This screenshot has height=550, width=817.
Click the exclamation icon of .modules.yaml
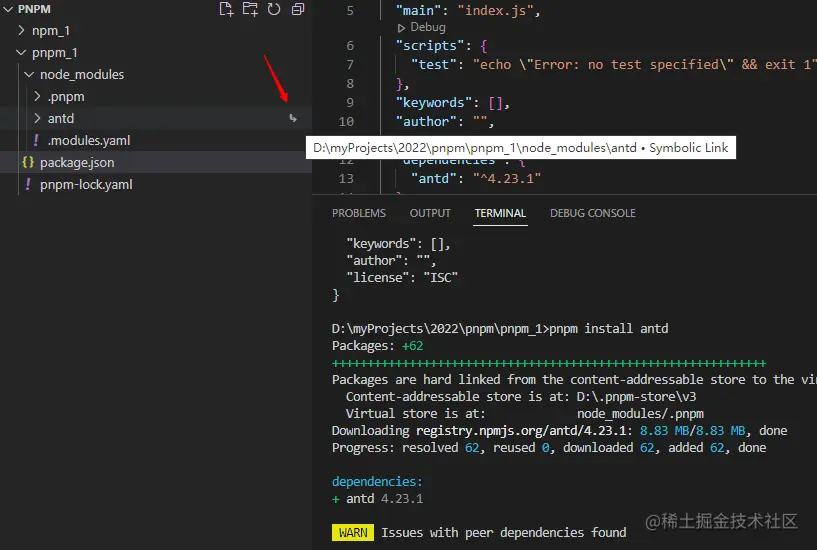pyautogui.click(x=35, y=140)
